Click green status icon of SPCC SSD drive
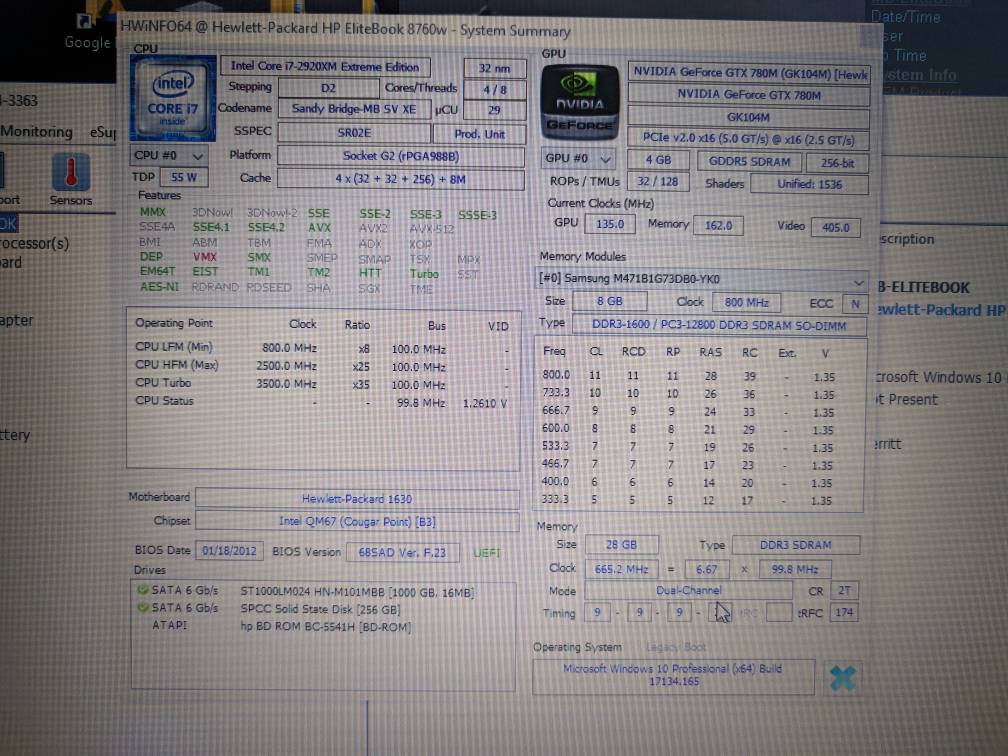Image resolution: width=1008 pixels, height=756 pixels. click(x=143, y=608)
